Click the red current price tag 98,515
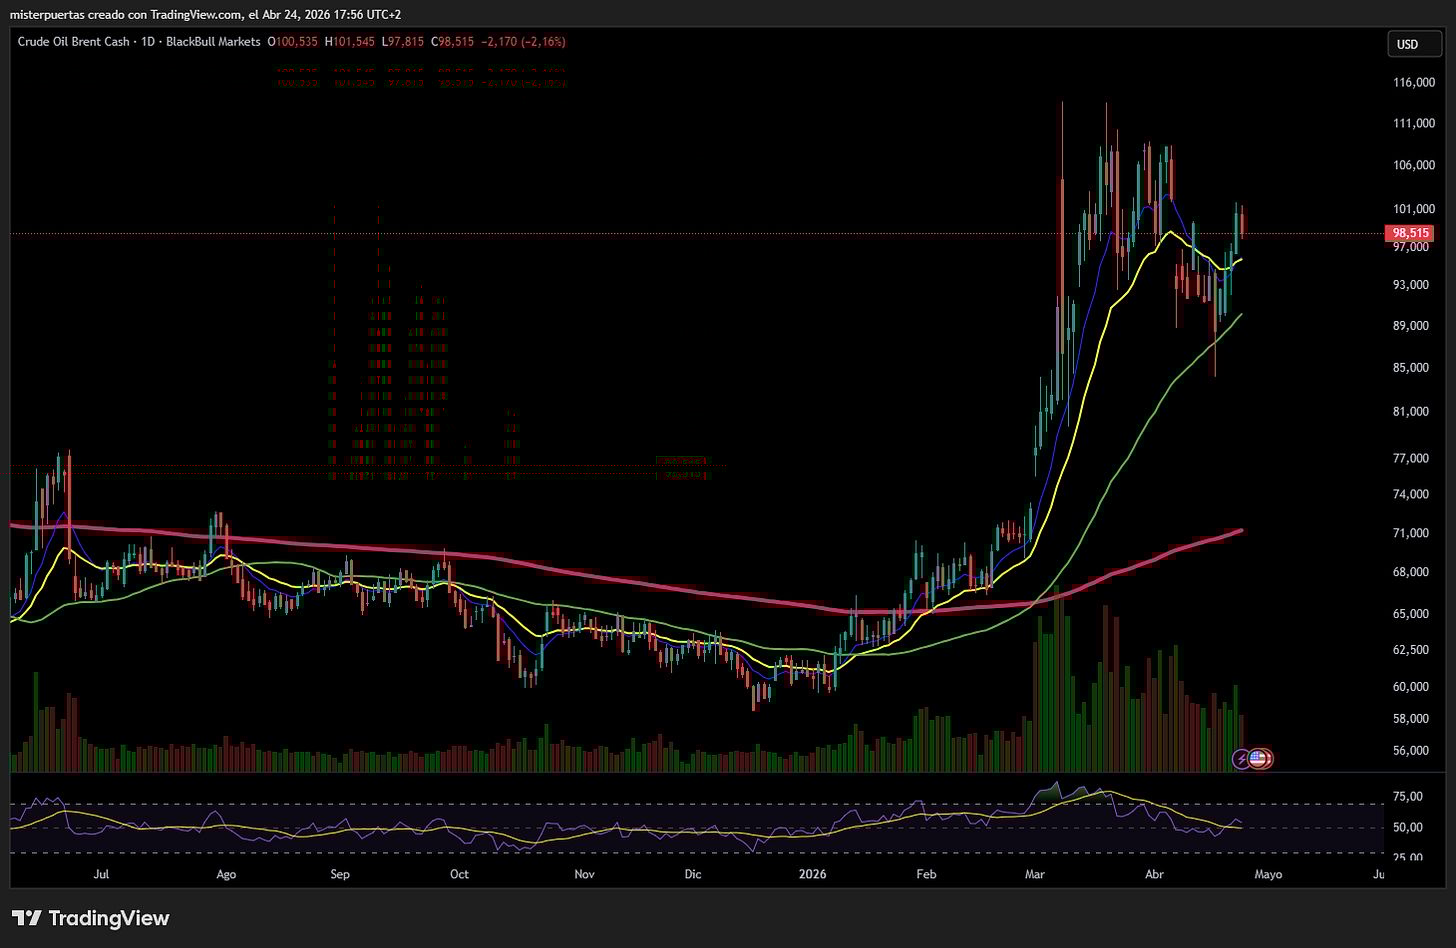Screen dimensions: 1456x948 tap(1408, 233)
